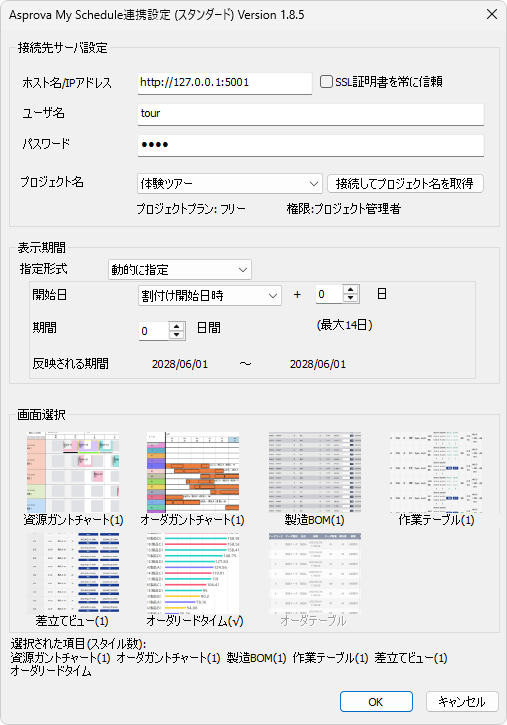Image resolution: width=507 pixels, height=725 pixels.
Task: Select the 差立てビュー(1) thumbnail
Action: pyautogui.click(x=73, y=573)
